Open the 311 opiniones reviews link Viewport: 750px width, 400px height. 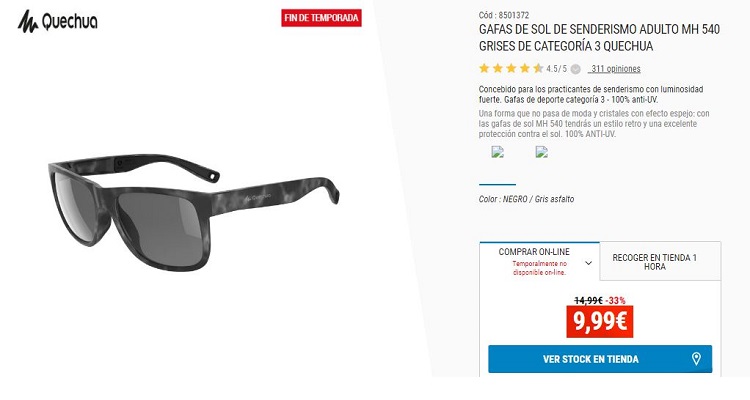615,69
